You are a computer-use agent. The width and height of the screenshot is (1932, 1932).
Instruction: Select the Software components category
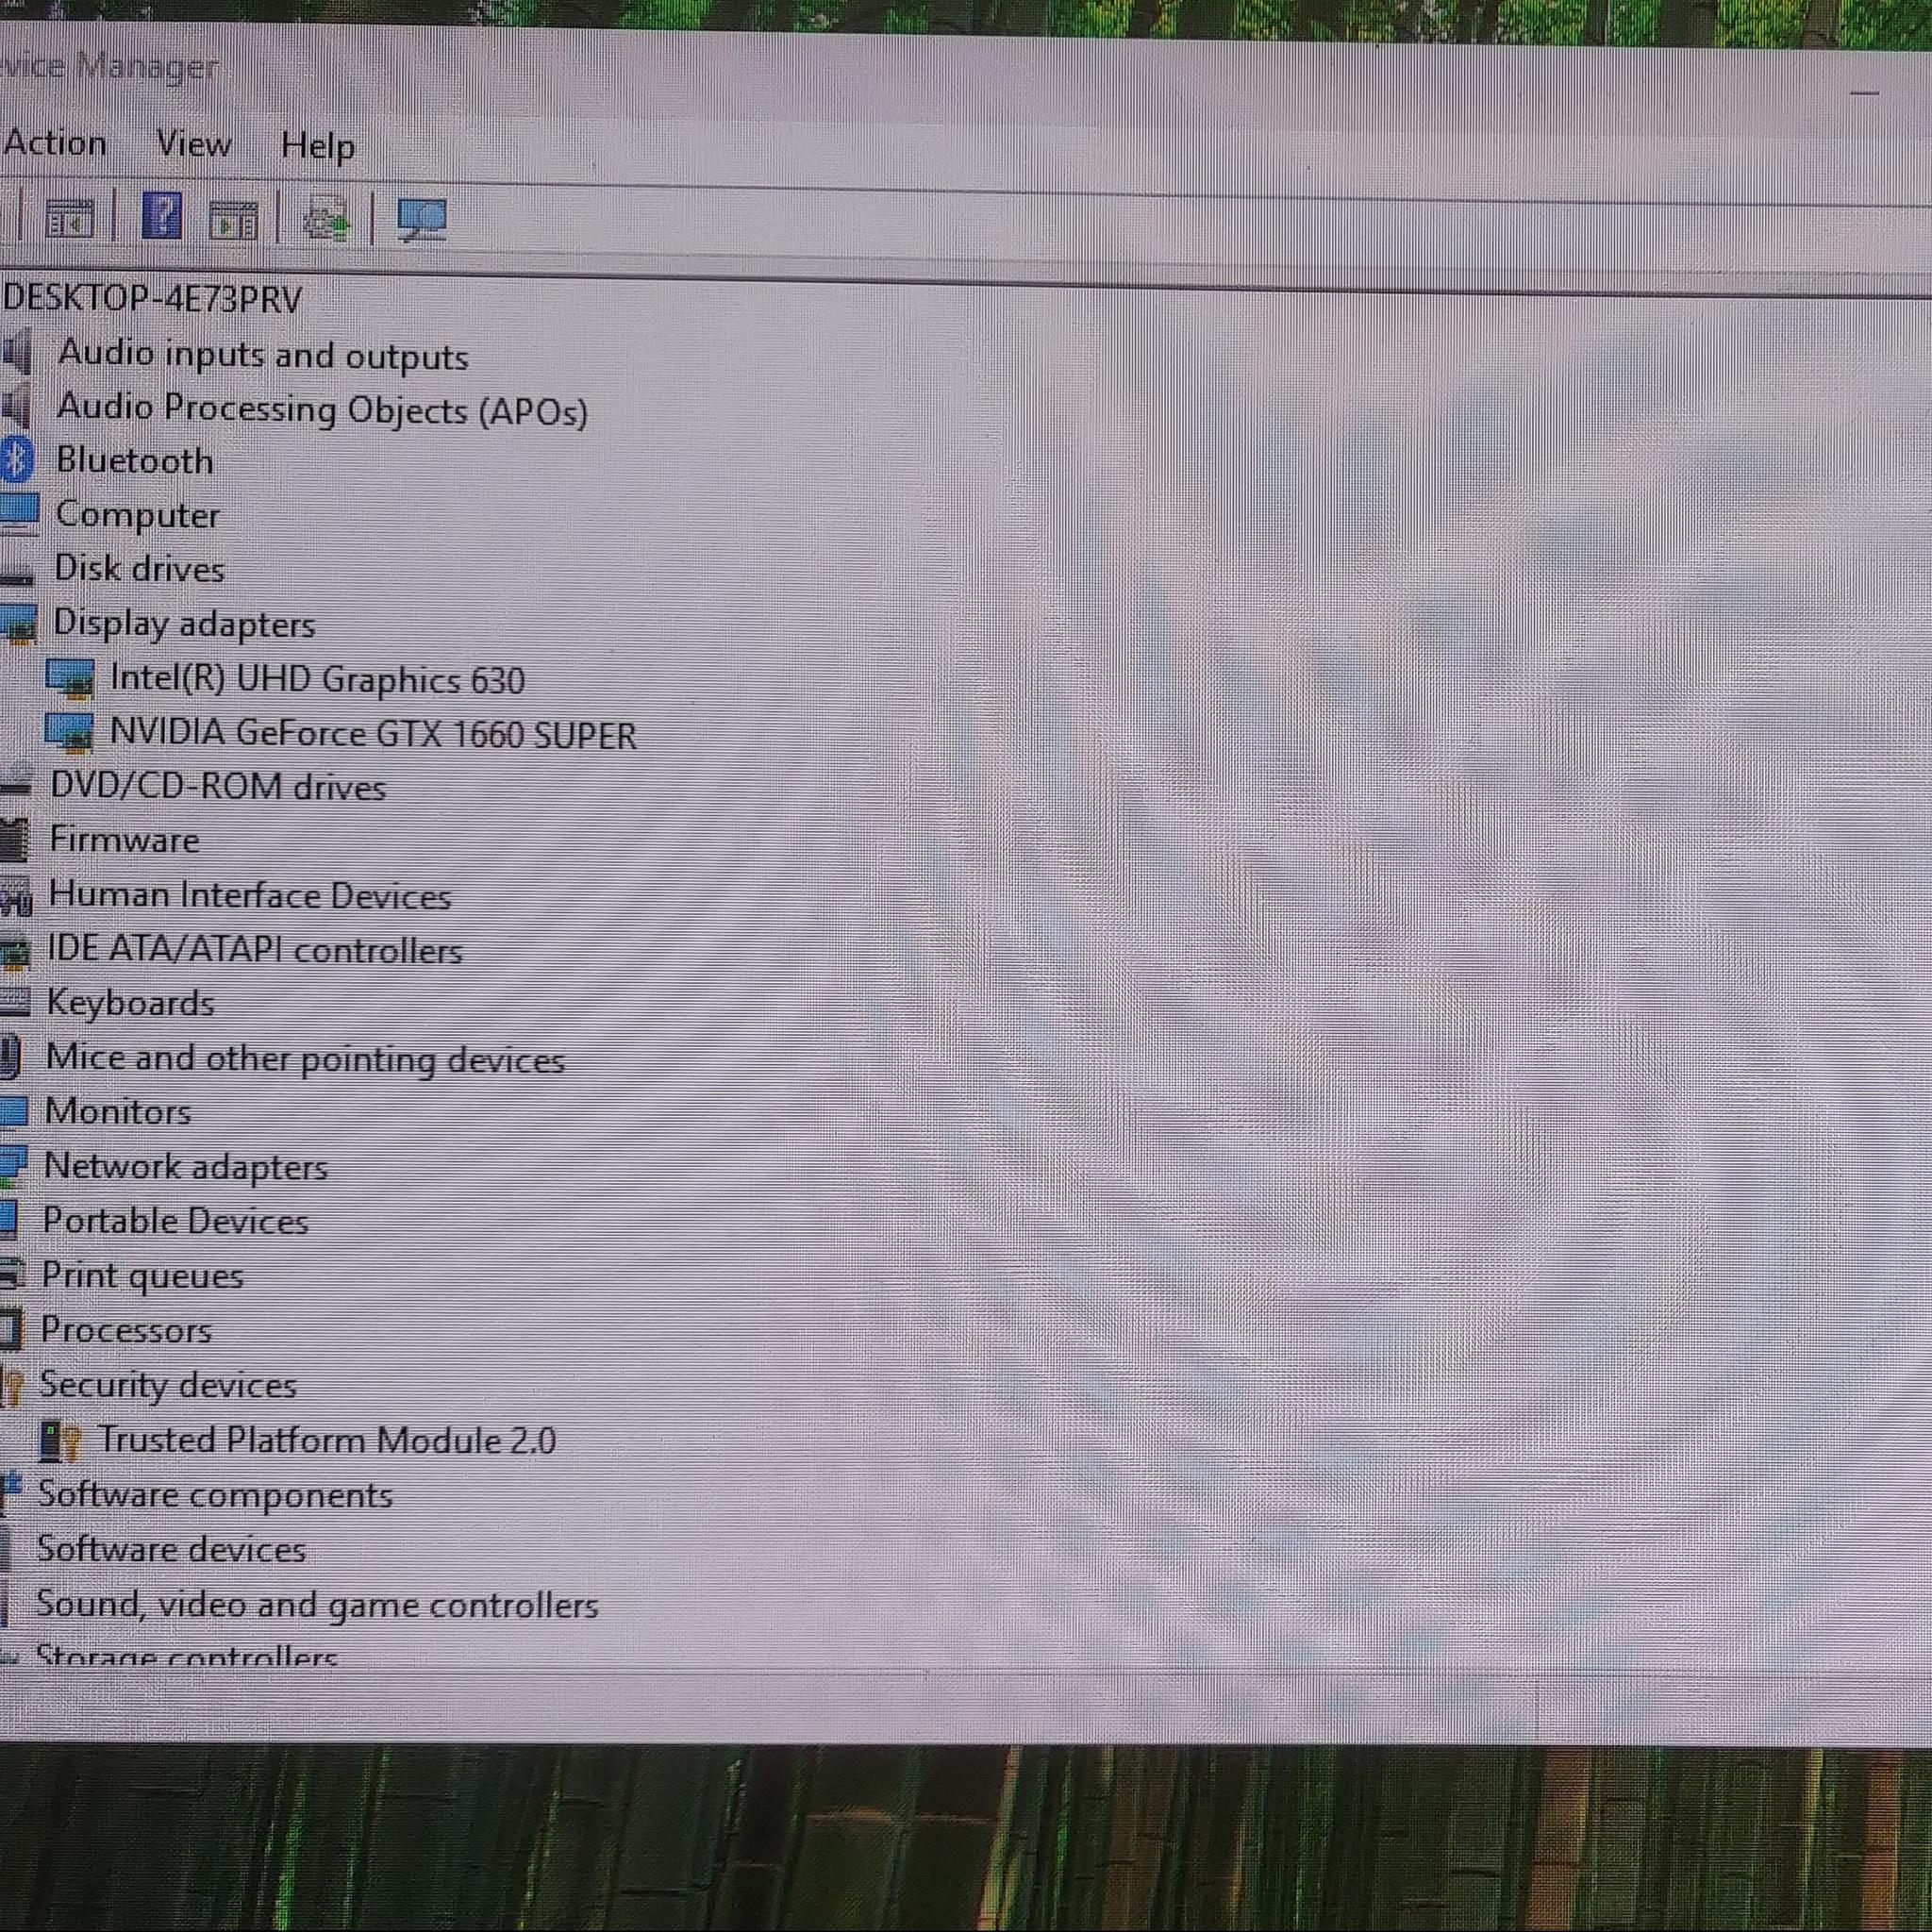pyautogui.click(x=215, y=1495)
